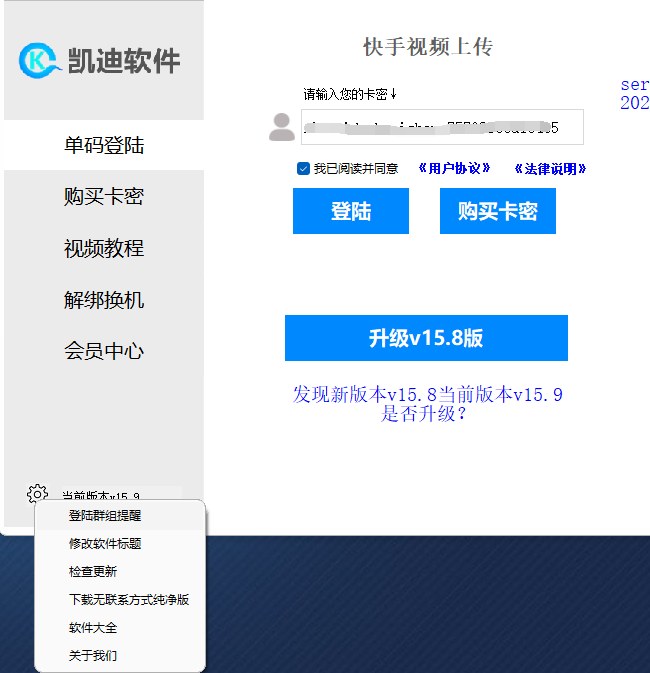The height and width of the screenshot is (673, 650).
Task: Click the 当前版本v15.9 status text
Action: point(101,496)
